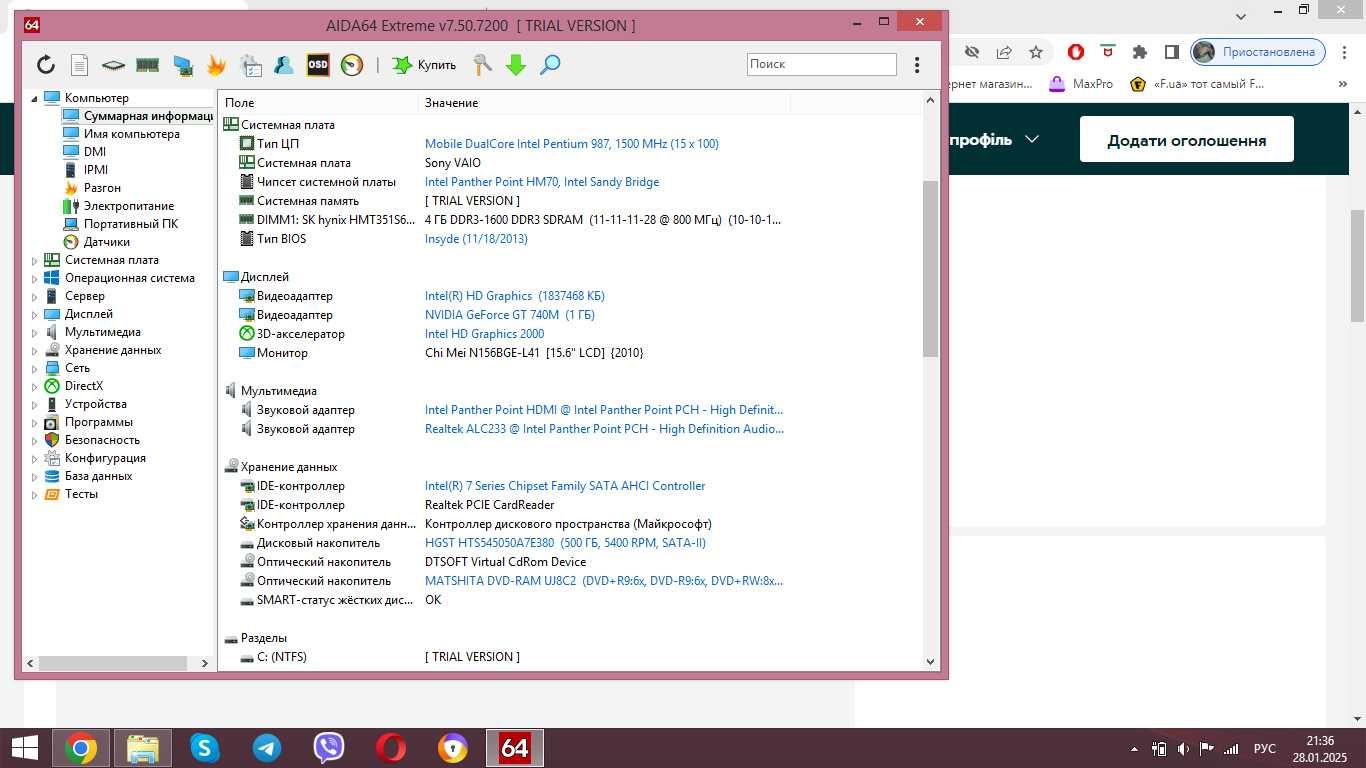Click the browser bookmark star icon
The image size is (1366, 768).
[x=1036, y=52]
